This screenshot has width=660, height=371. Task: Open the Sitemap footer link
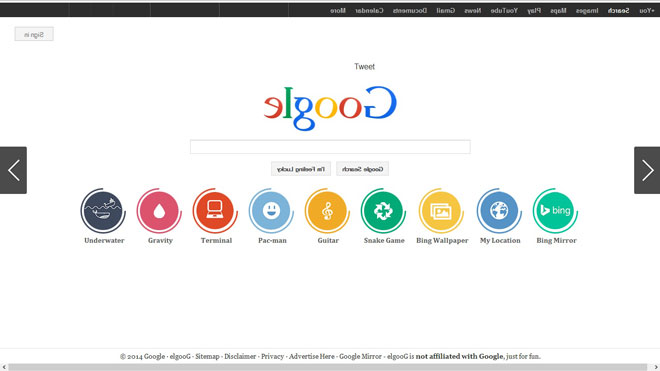coord(207,356)
